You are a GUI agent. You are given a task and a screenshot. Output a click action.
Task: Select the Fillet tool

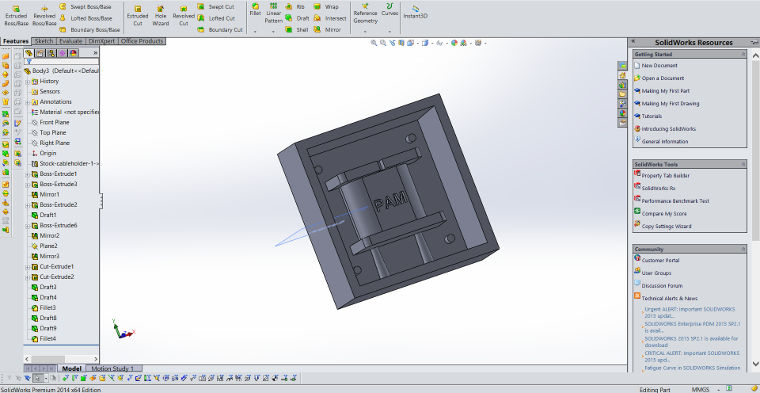coord(255,10)
